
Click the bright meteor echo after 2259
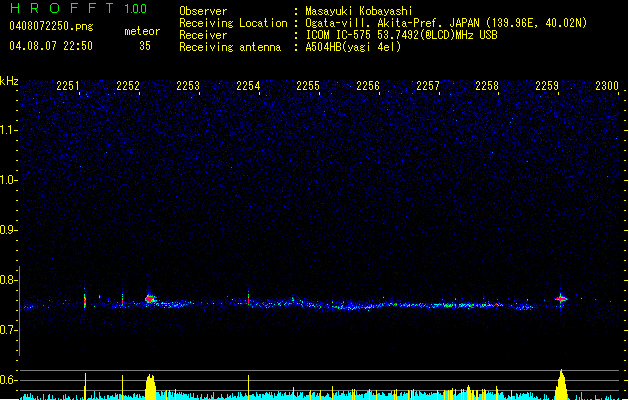561,298
